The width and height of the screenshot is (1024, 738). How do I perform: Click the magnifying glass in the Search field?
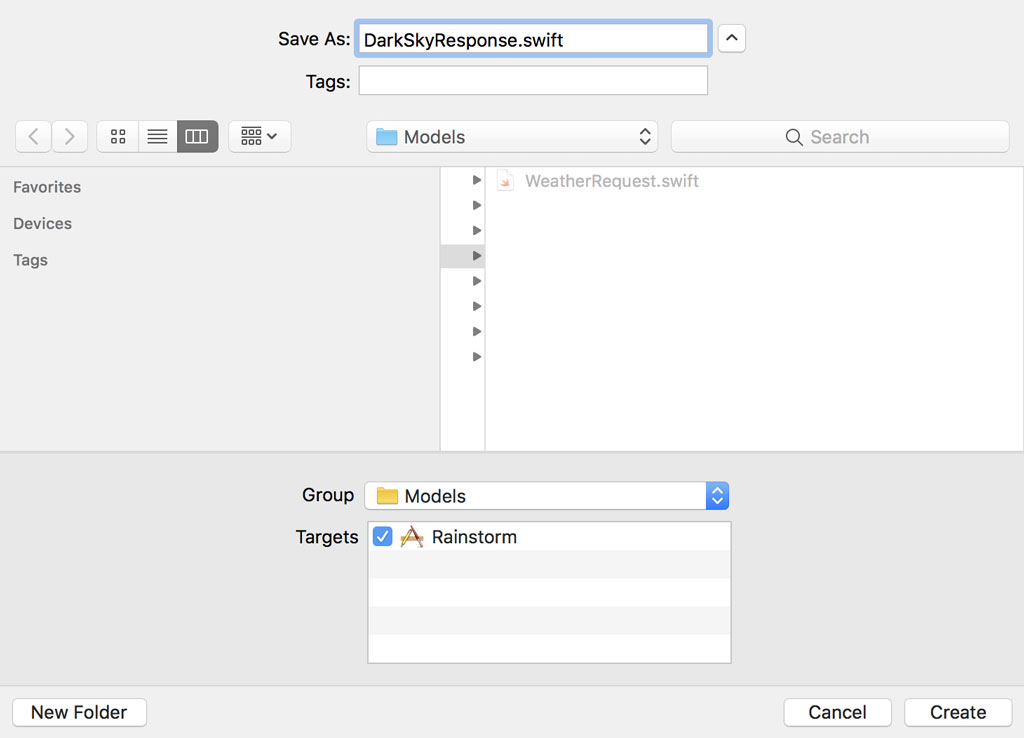click(x=794, y=136)
